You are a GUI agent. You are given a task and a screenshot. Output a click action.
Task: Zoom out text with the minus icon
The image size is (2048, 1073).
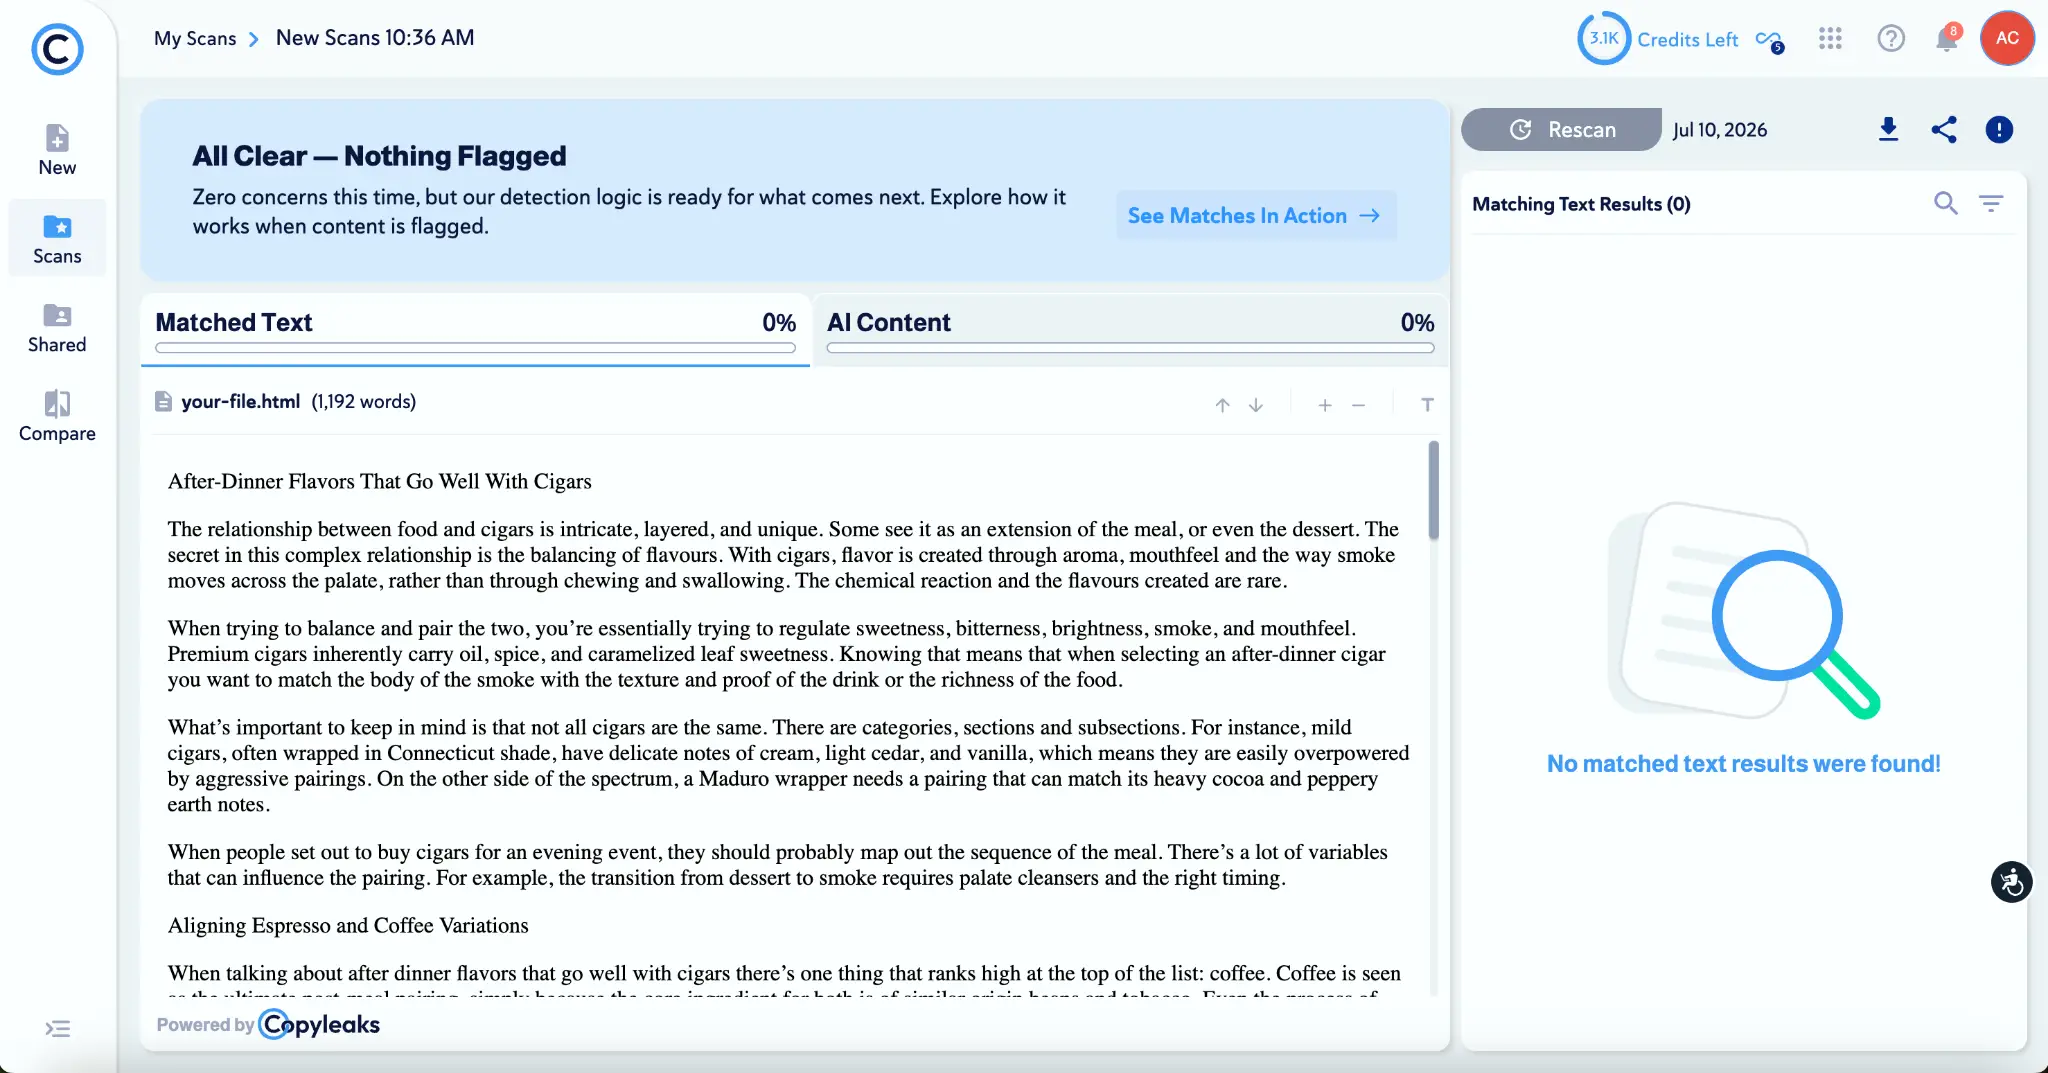pyautogui.click(x=1359, y=405)
